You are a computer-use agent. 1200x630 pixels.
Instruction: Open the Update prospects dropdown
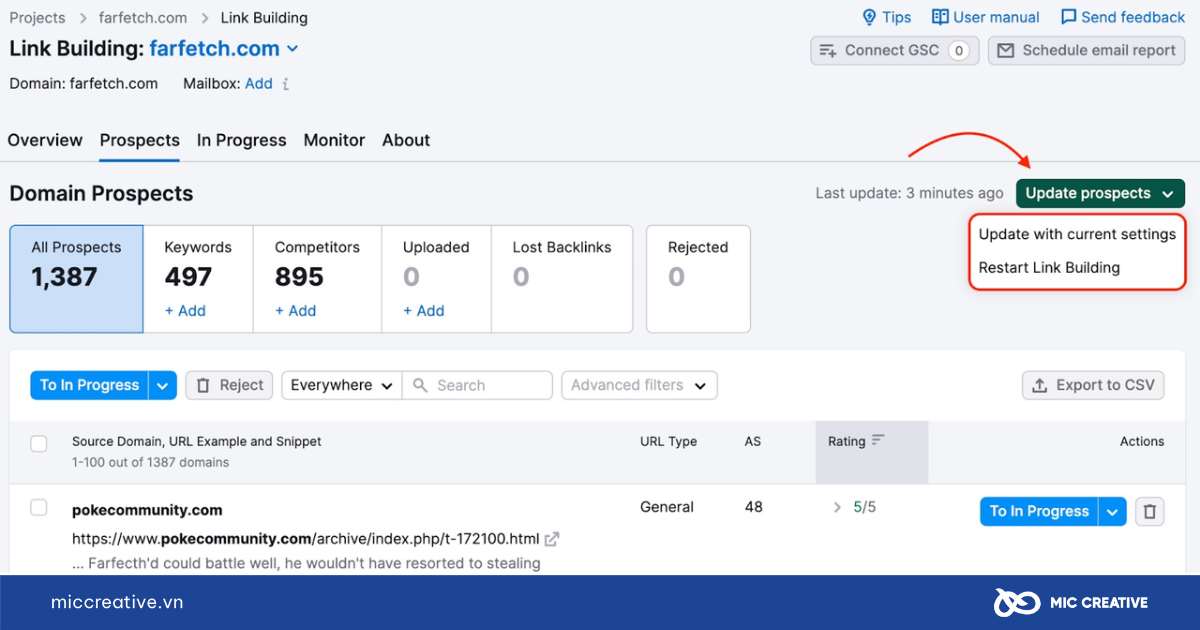(x=1100, y=193)
